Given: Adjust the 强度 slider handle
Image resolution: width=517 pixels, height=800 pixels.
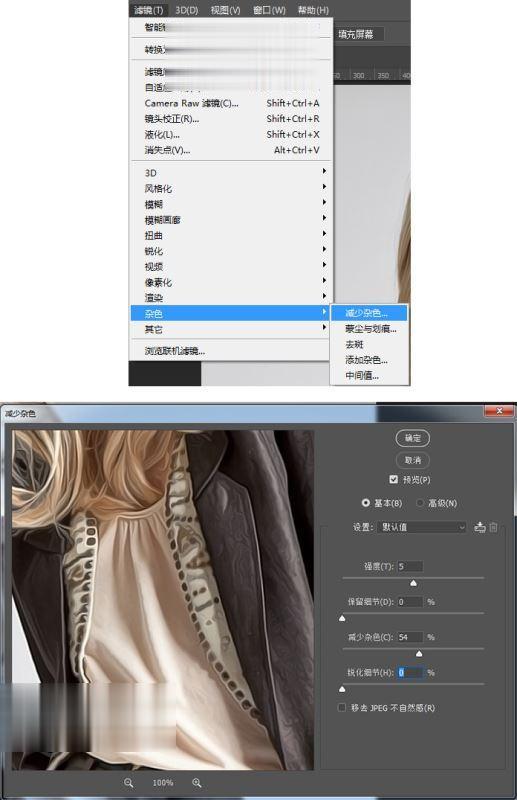Looking at the screenshot, I should (413, 583).
